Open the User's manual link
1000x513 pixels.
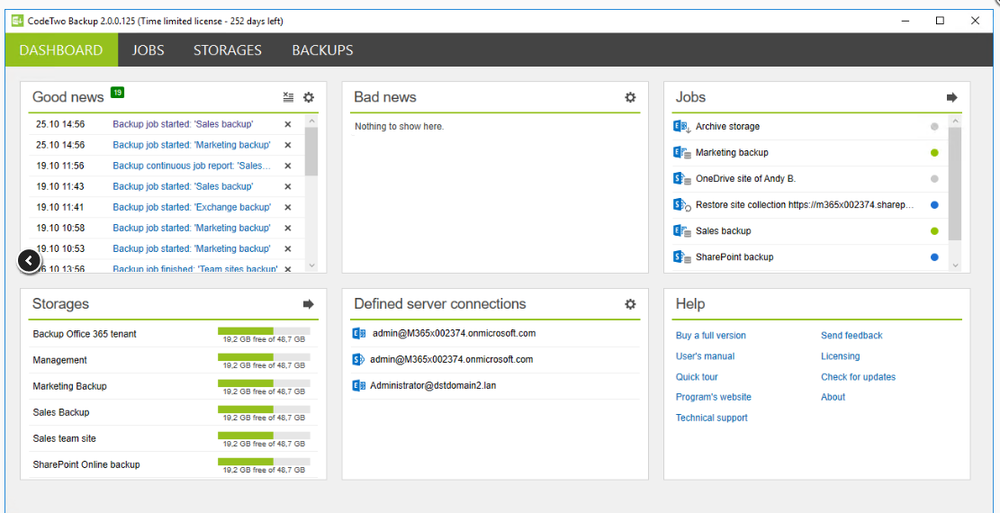pyautogui.click(x=705, y=356)
